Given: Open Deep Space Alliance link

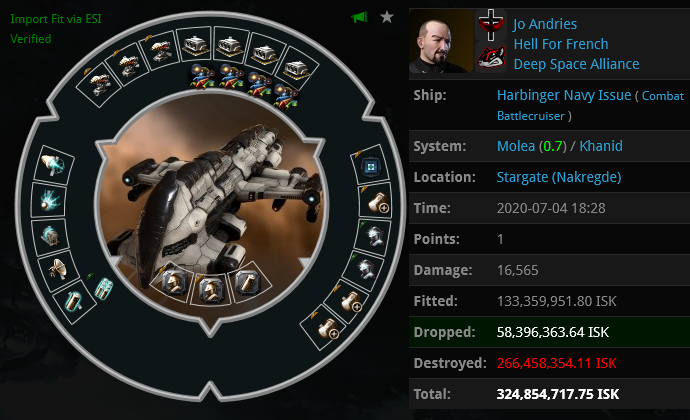Looking at the screenshot, I should coord(576,64).
